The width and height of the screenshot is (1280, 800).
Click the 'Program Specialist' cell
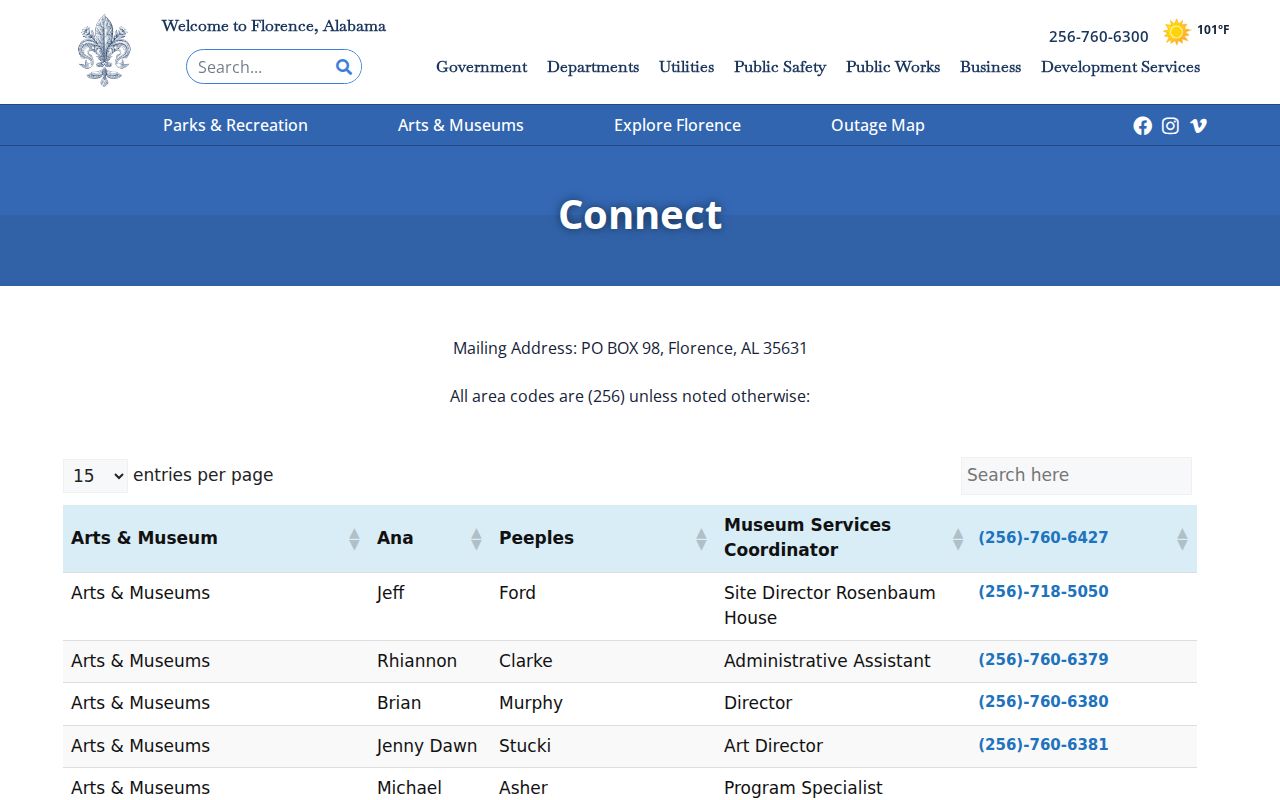(x=843, y=788)
